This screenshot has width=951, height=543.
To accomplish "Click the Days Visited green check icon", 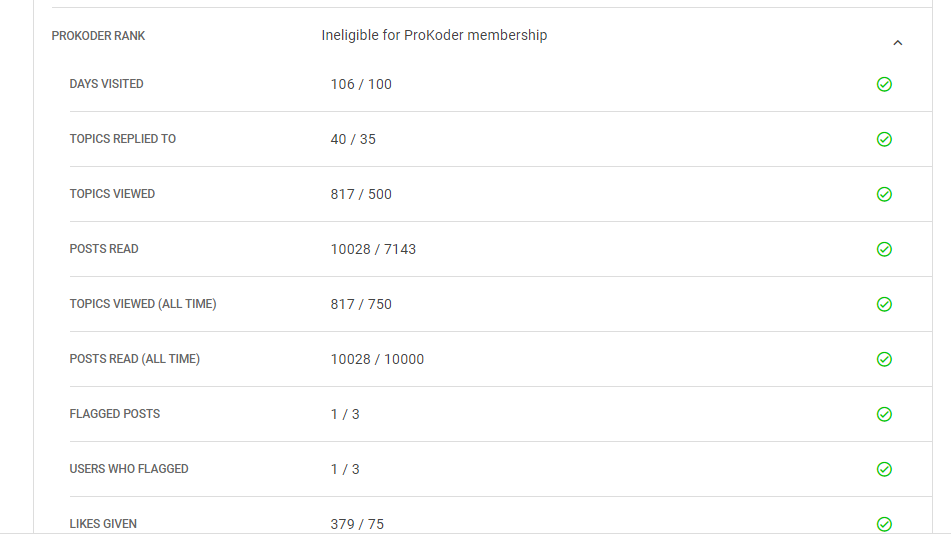I will tap(884, 84).
